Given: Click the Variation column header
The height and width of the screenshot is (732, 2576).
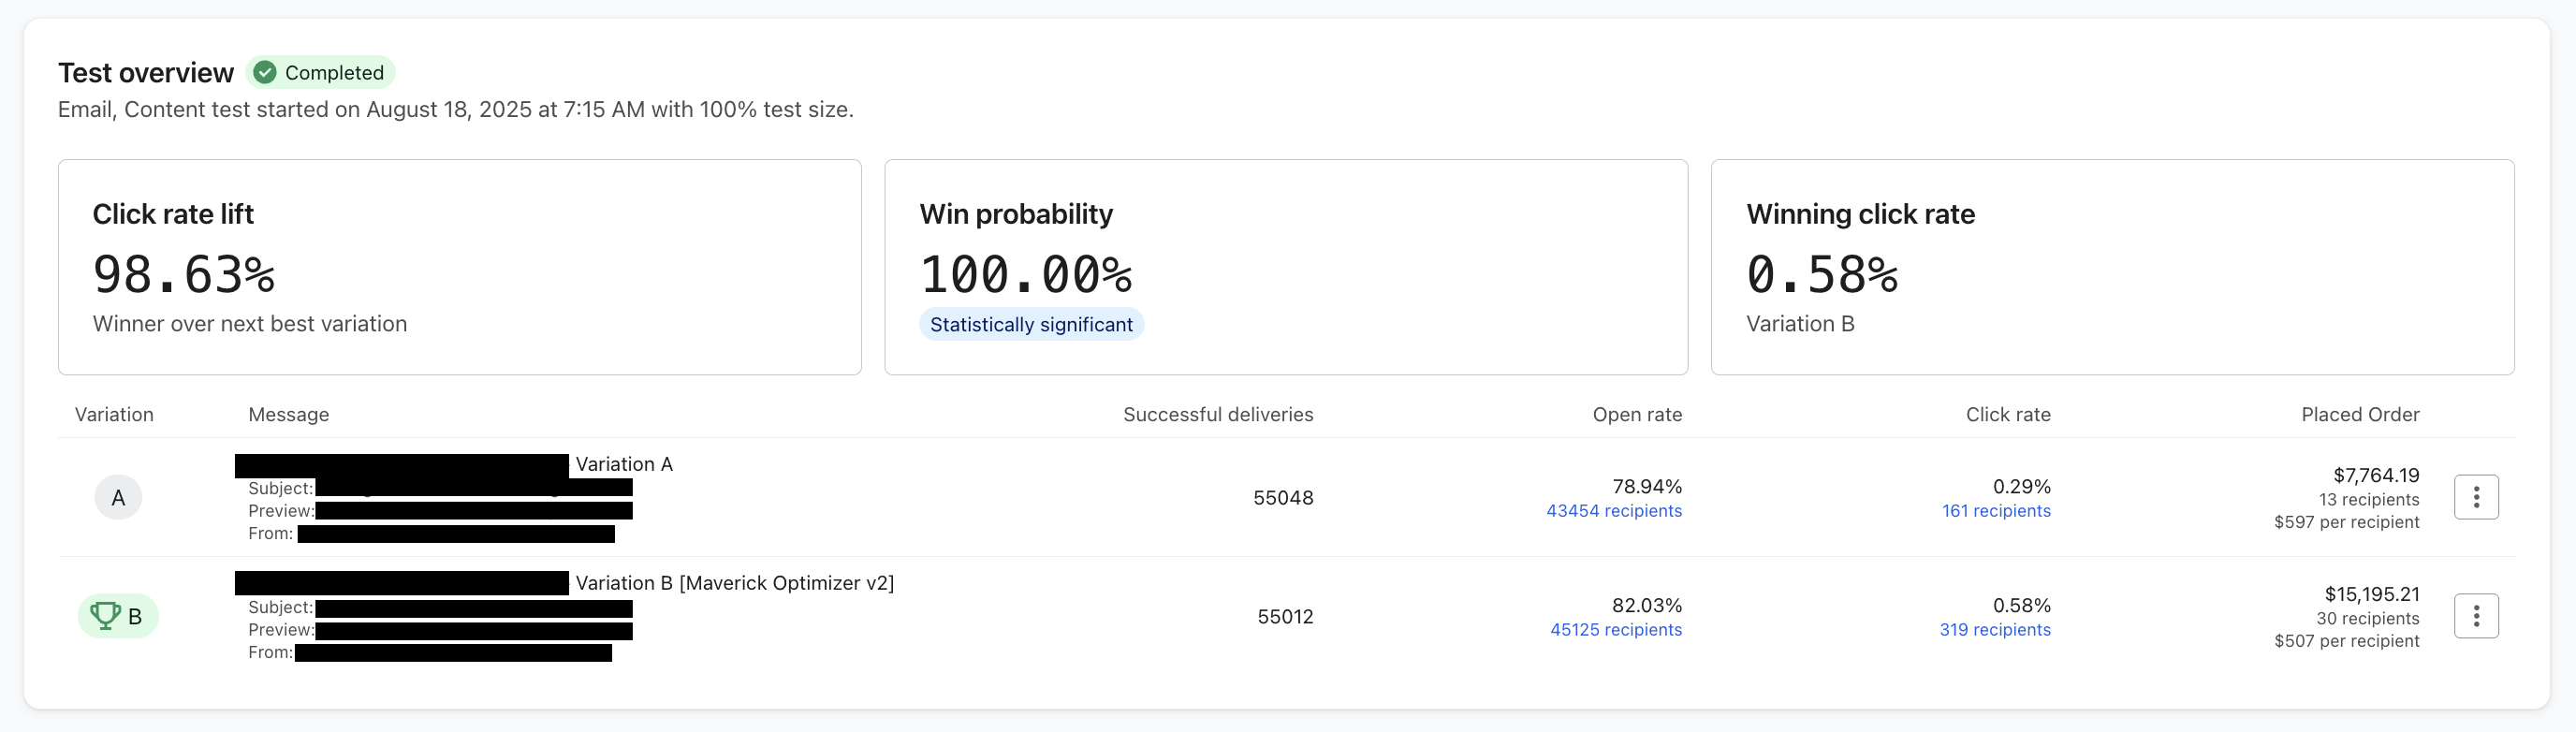Looking at the screenshot, I should pos(114,414).
